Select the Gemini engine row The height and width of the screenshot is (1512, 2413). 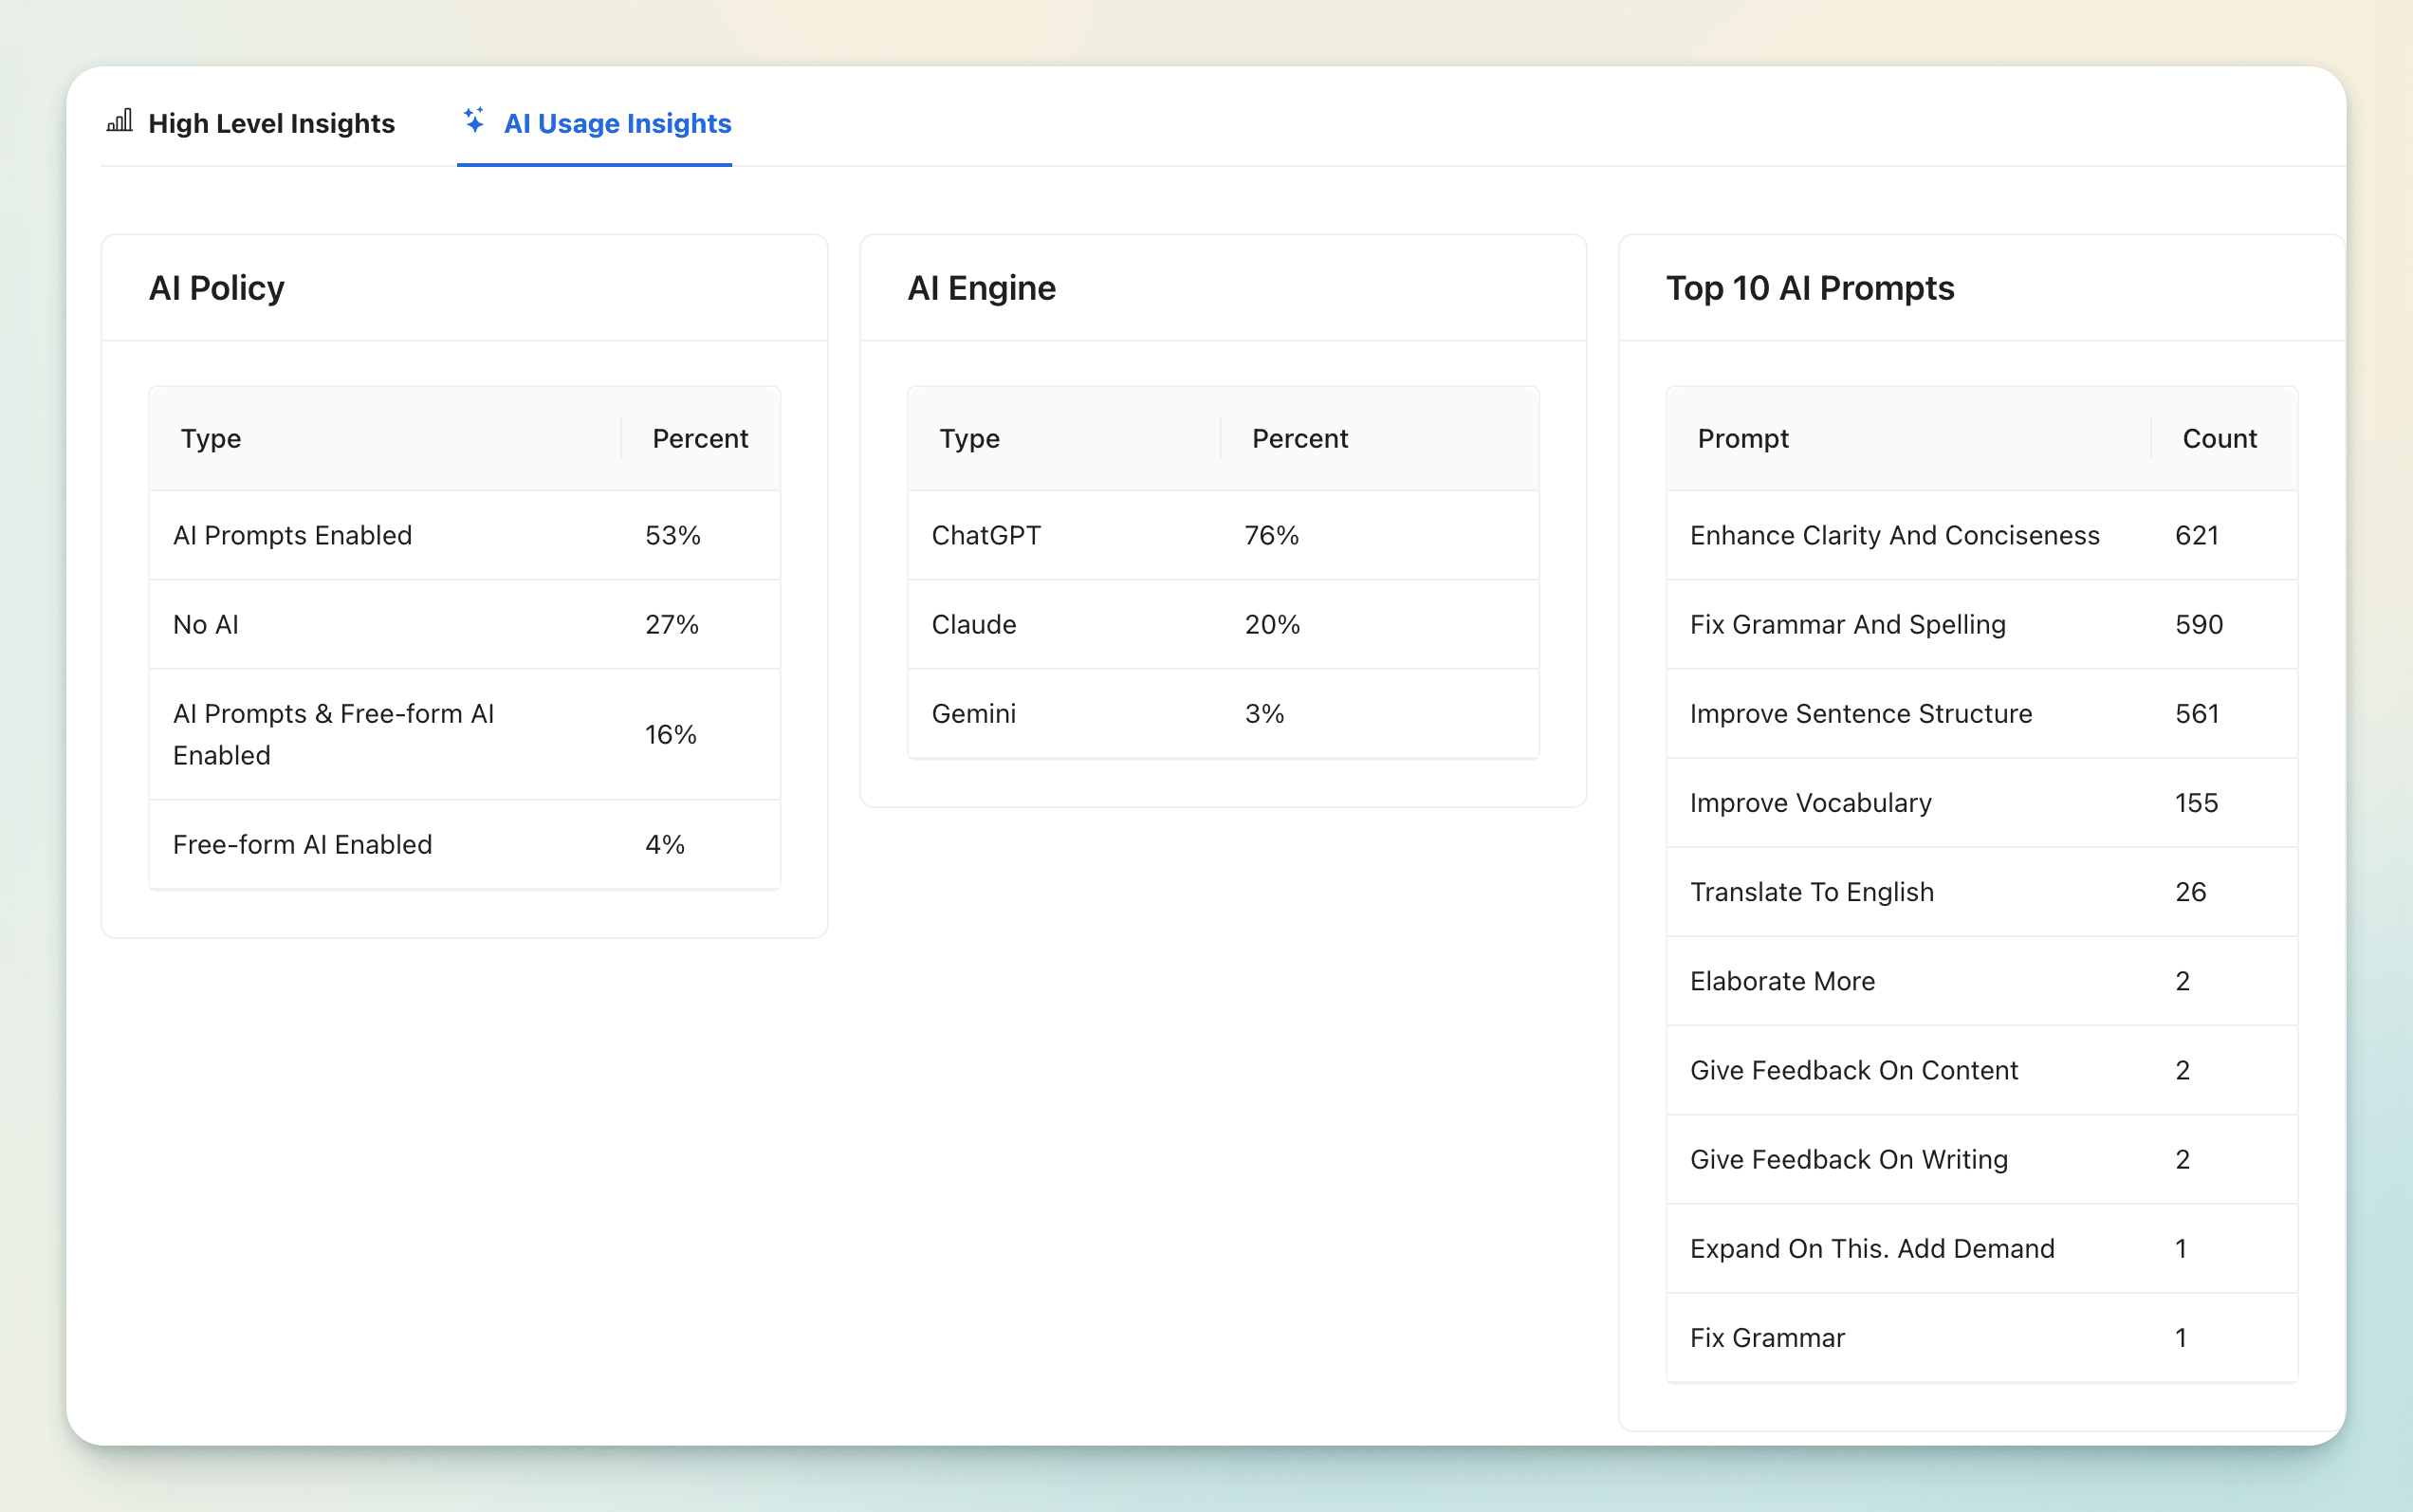tap(973, 713)
